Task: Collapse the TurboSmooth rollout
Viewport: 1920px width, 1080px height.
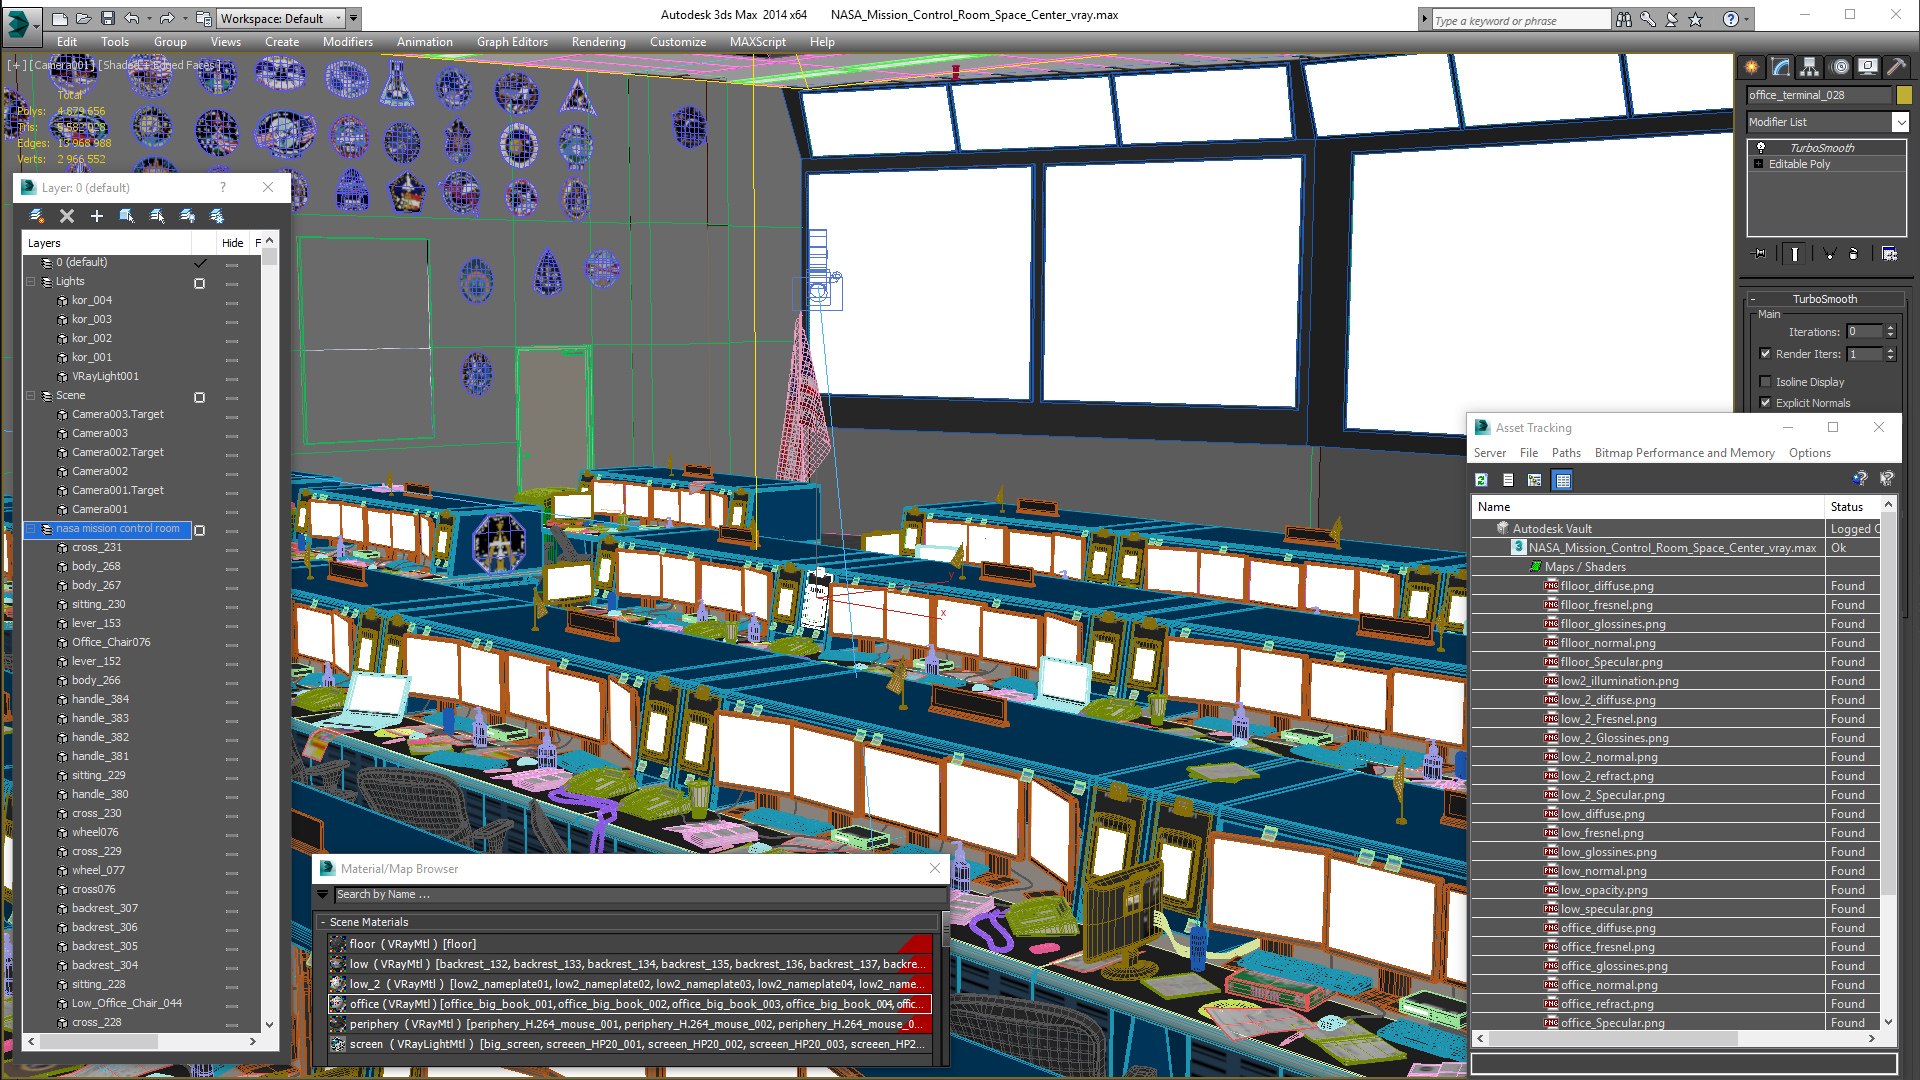Action: [x=1825, y=299]
